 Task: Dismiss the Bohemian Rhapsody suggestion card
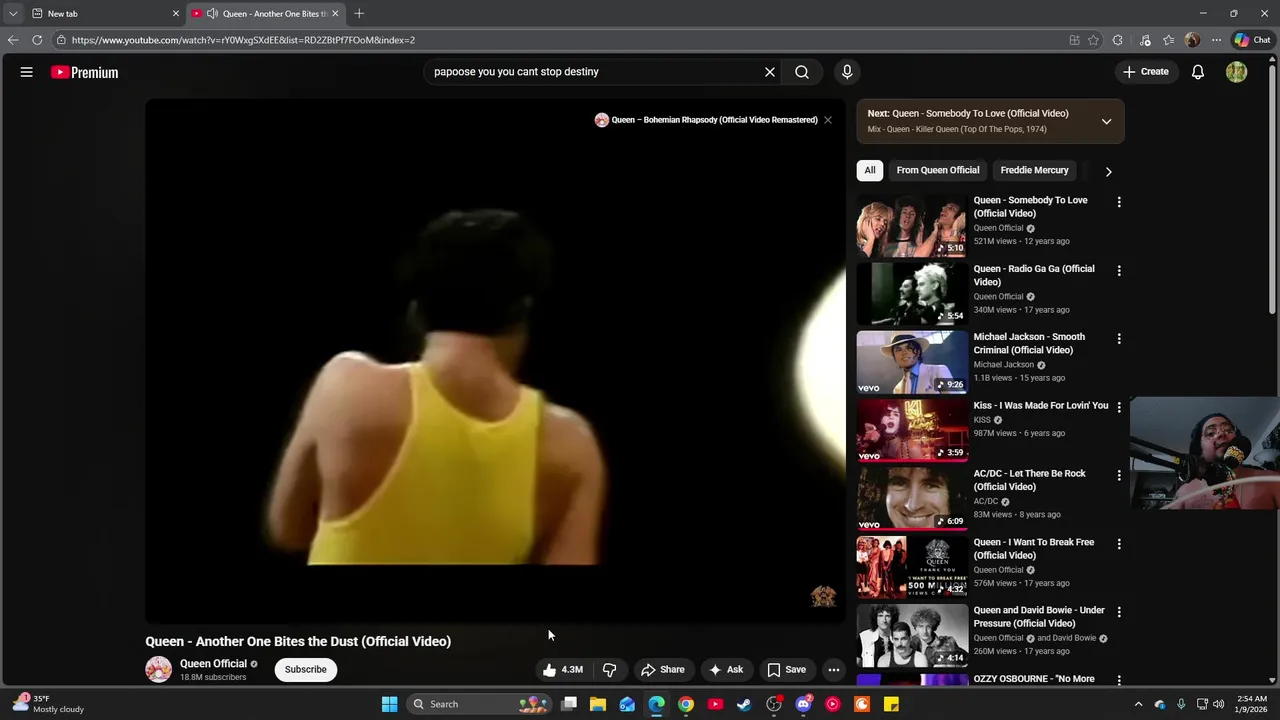coord(828,120)
